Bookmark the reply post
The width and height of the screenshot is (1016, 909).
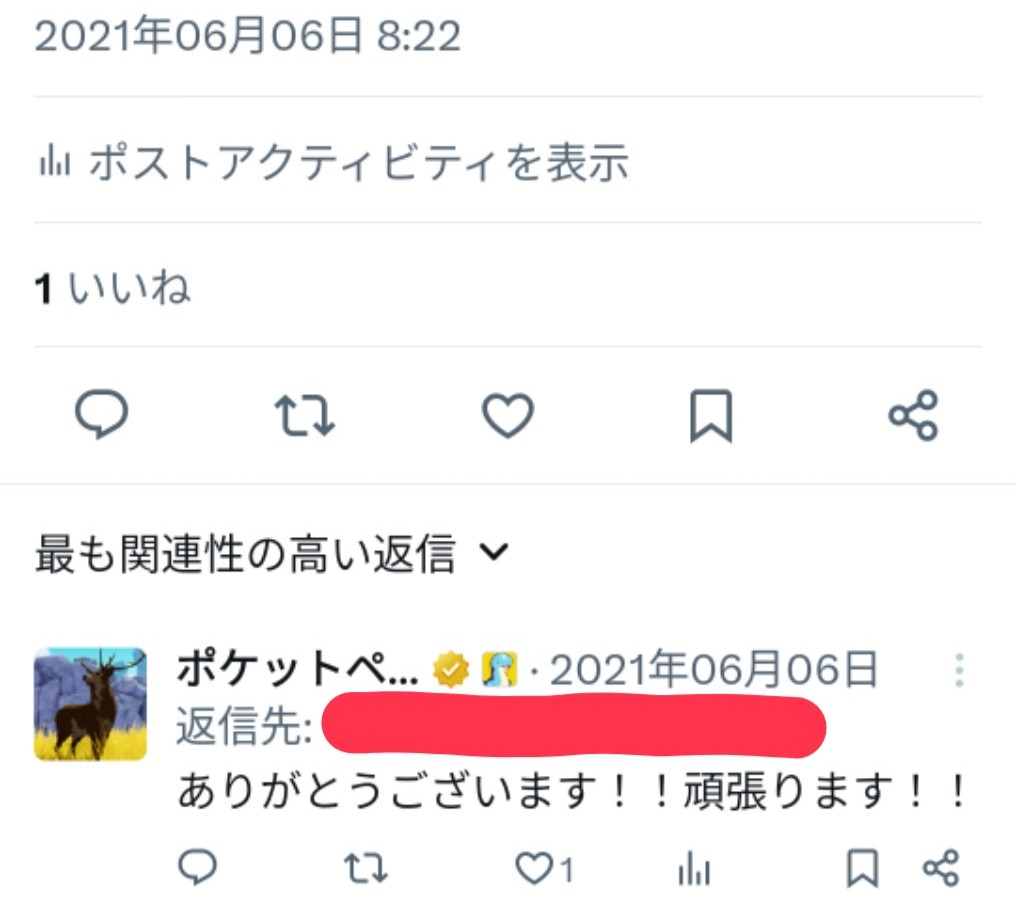[863, 868]
